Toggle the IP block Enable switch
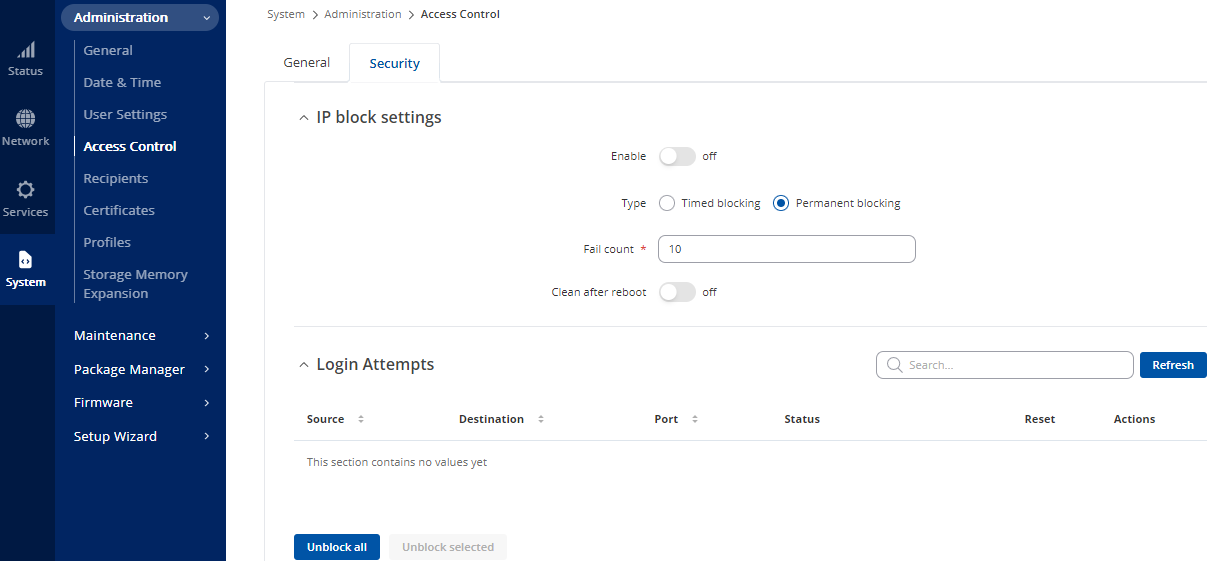The image size is (1207, 561). click(x=677, y=156)
